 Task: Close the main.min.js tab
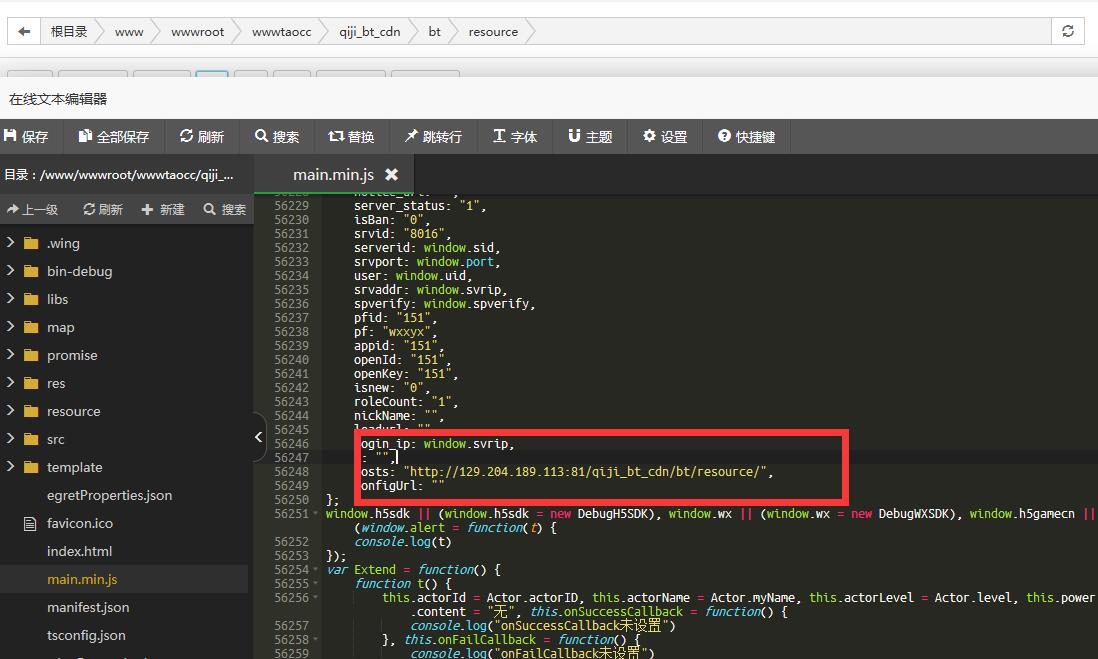392,174
